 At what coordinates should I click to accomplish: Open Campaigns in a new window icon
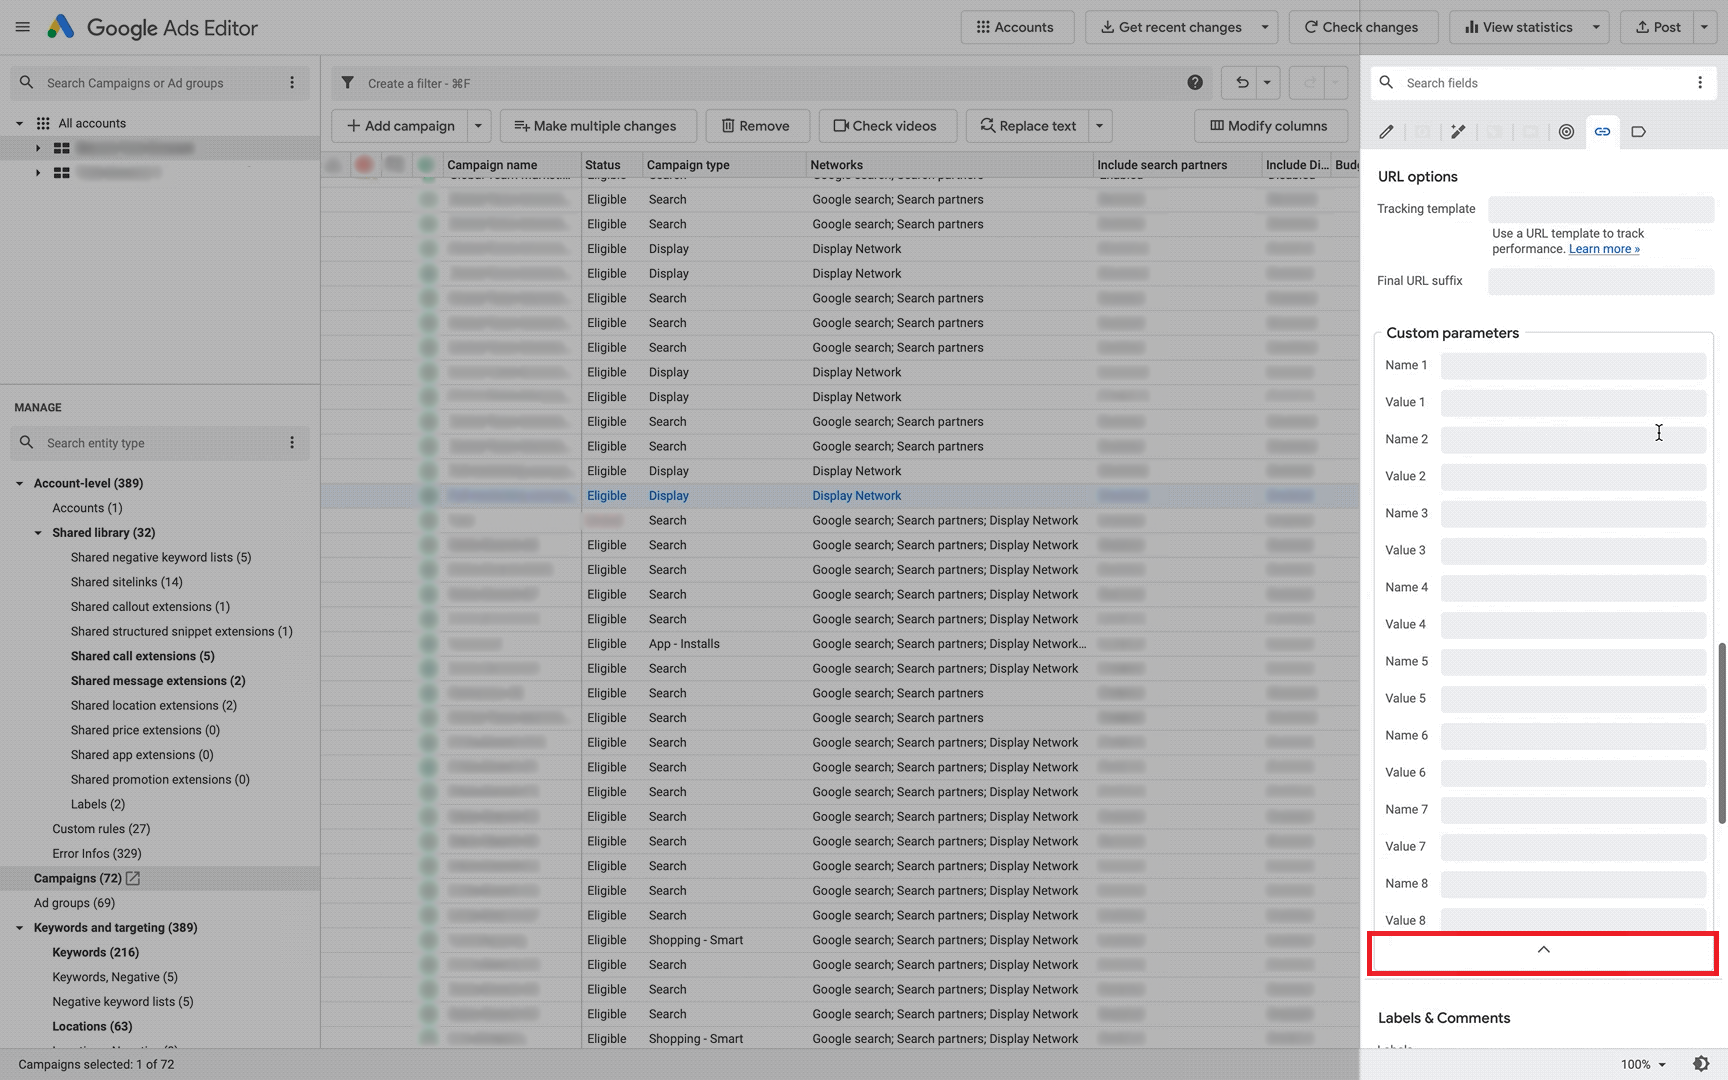[x=133, y=878]
